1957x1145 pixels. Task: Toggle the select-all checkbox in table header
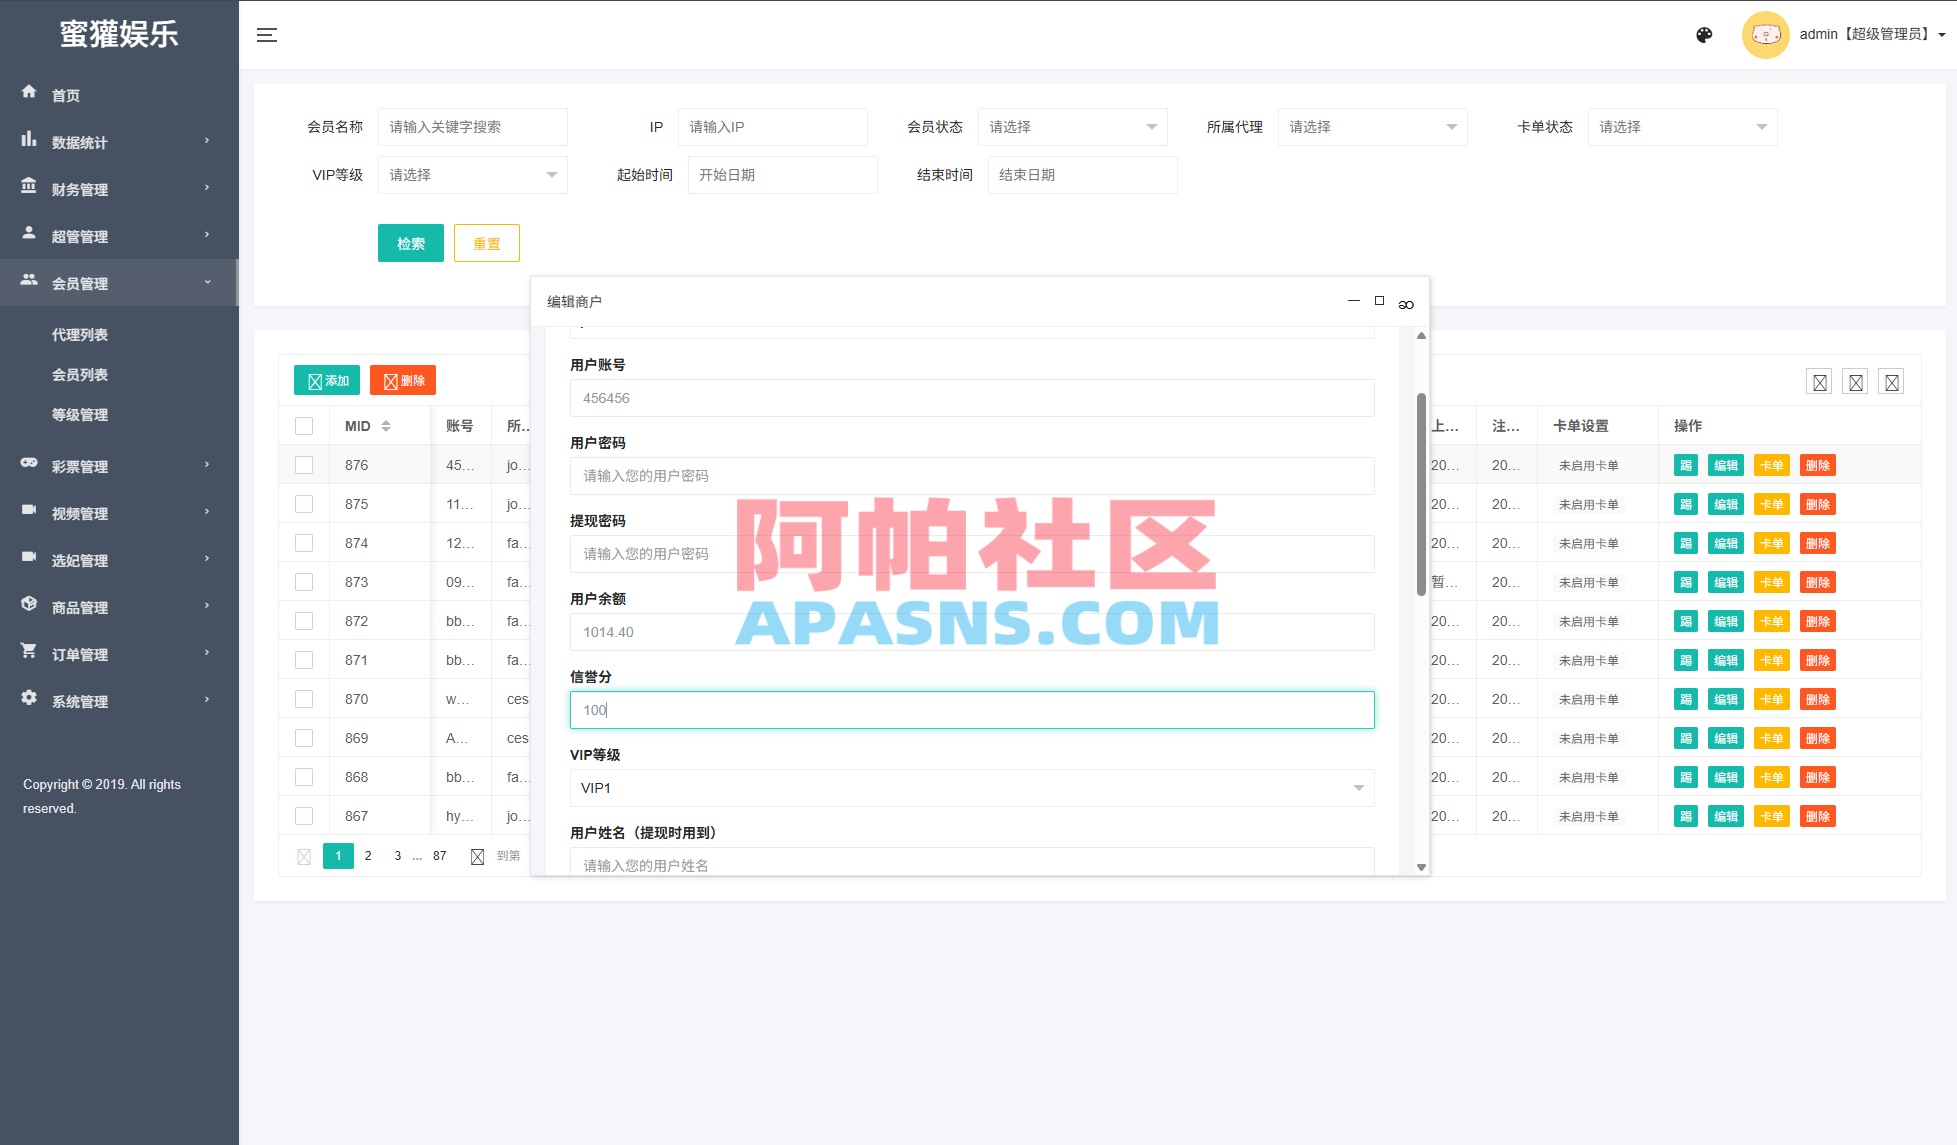pyautogui.click(x=304, y=425)
